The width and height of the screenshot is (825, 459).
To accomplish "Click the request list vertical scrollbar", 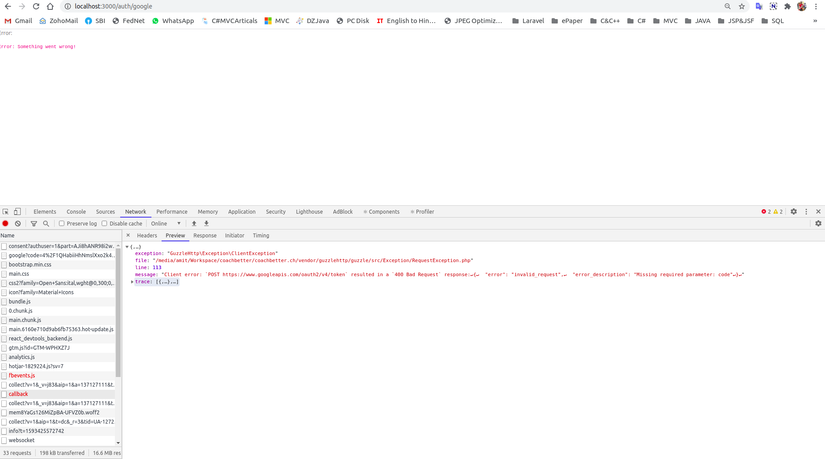I will 118,311.
